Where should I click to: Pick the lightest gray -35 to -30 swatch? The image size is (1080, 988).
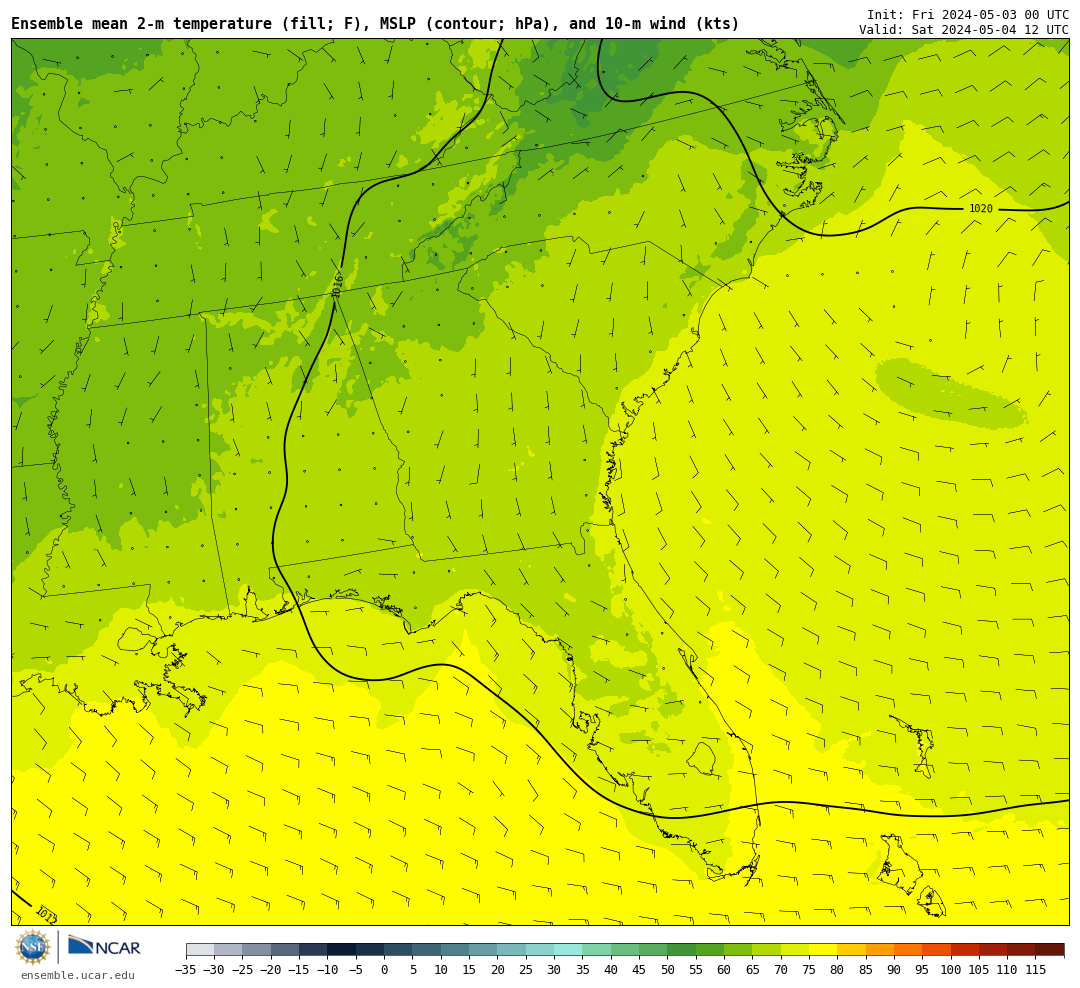coord(200,950)
